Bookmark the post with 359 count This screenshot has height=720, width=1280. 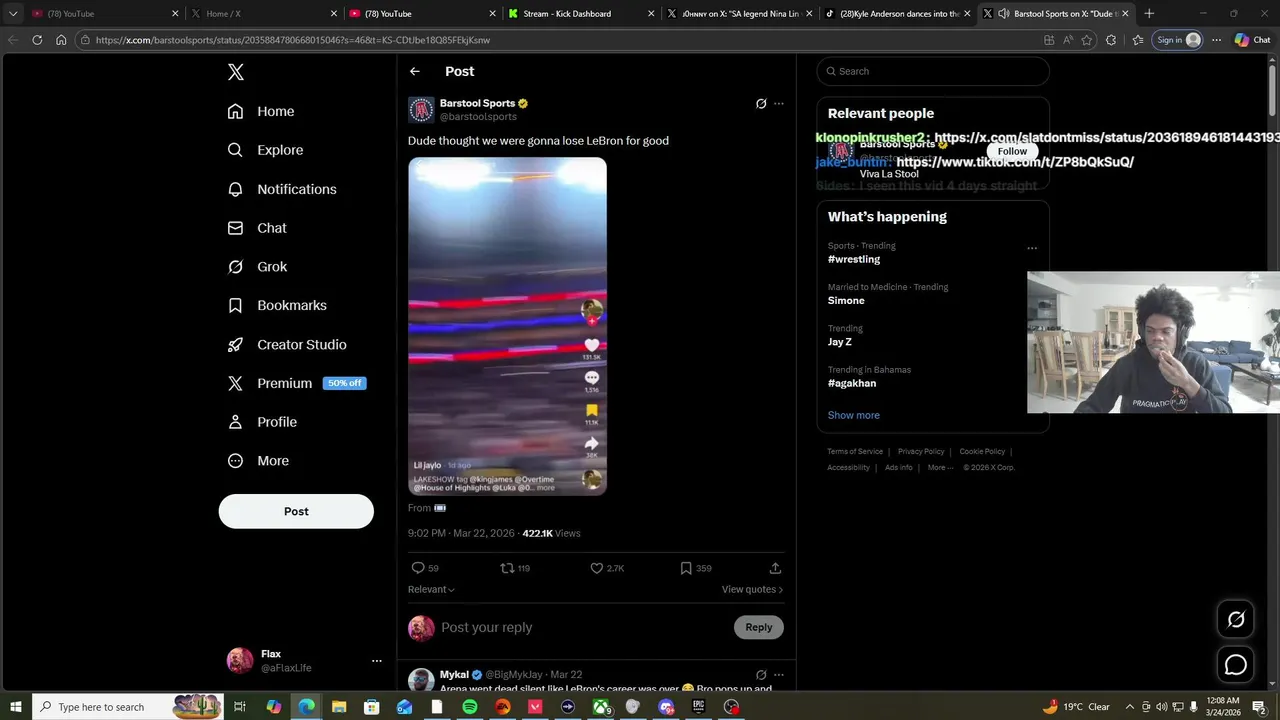(x=695, y=568)
